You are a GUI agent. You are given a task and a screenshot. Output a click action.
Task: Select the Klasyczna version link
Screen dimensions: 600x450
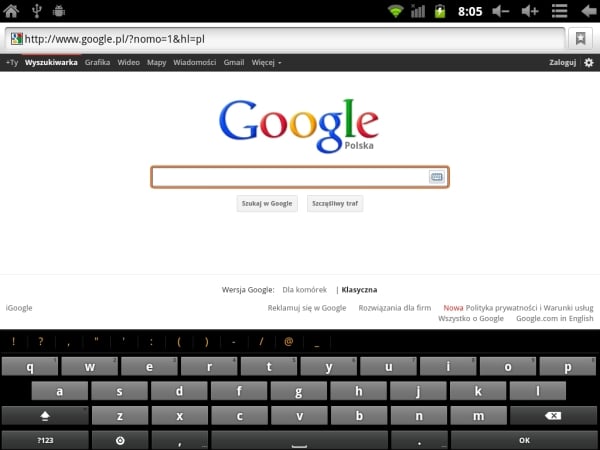click(x=359, y=290)
